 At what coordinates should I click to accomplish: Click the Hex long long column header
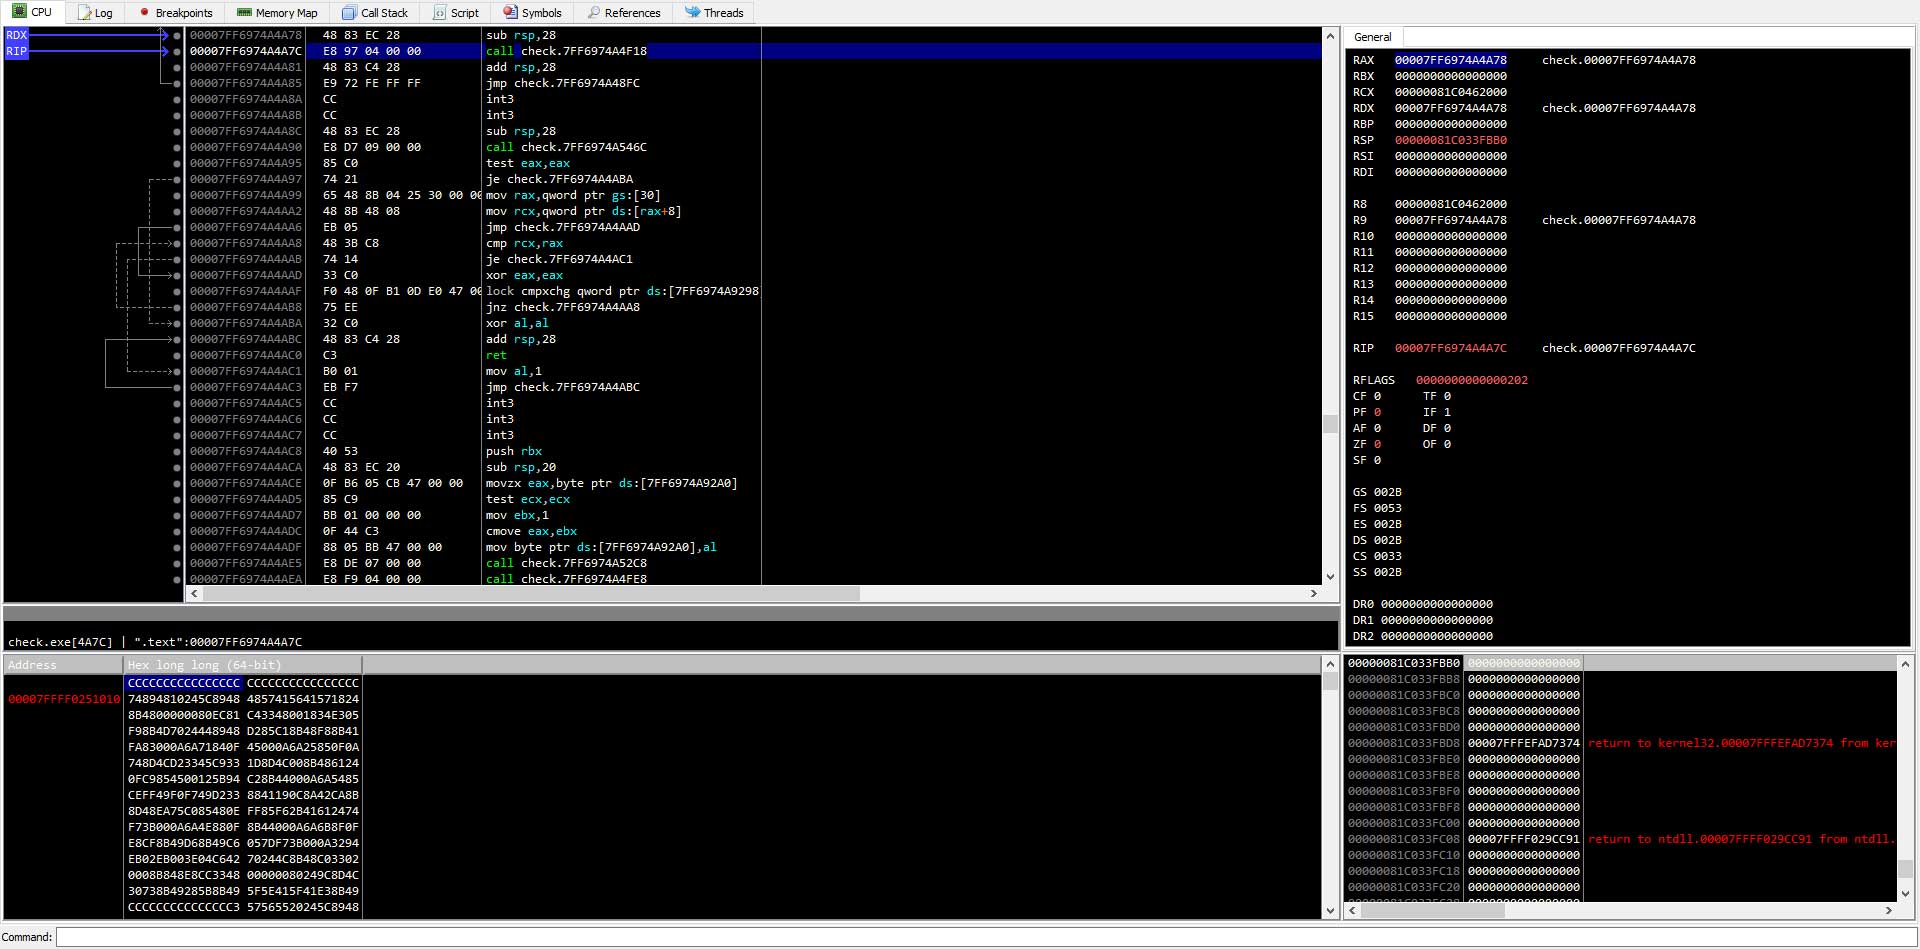pos(204,665)
